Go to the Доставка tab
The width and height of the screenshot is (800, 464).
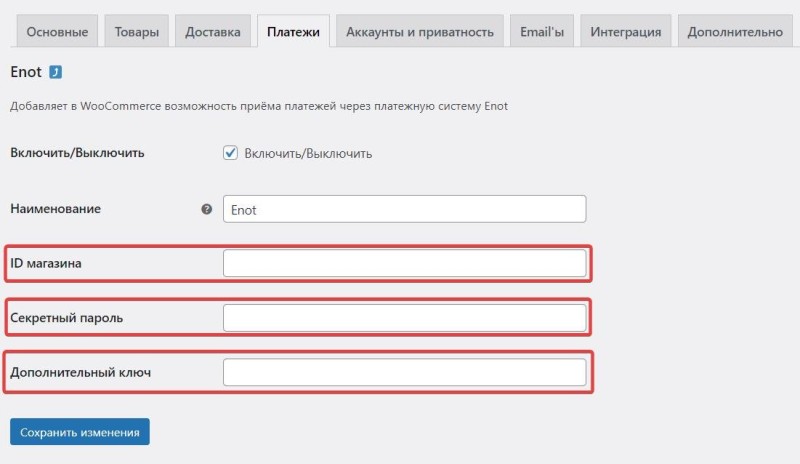213,32
